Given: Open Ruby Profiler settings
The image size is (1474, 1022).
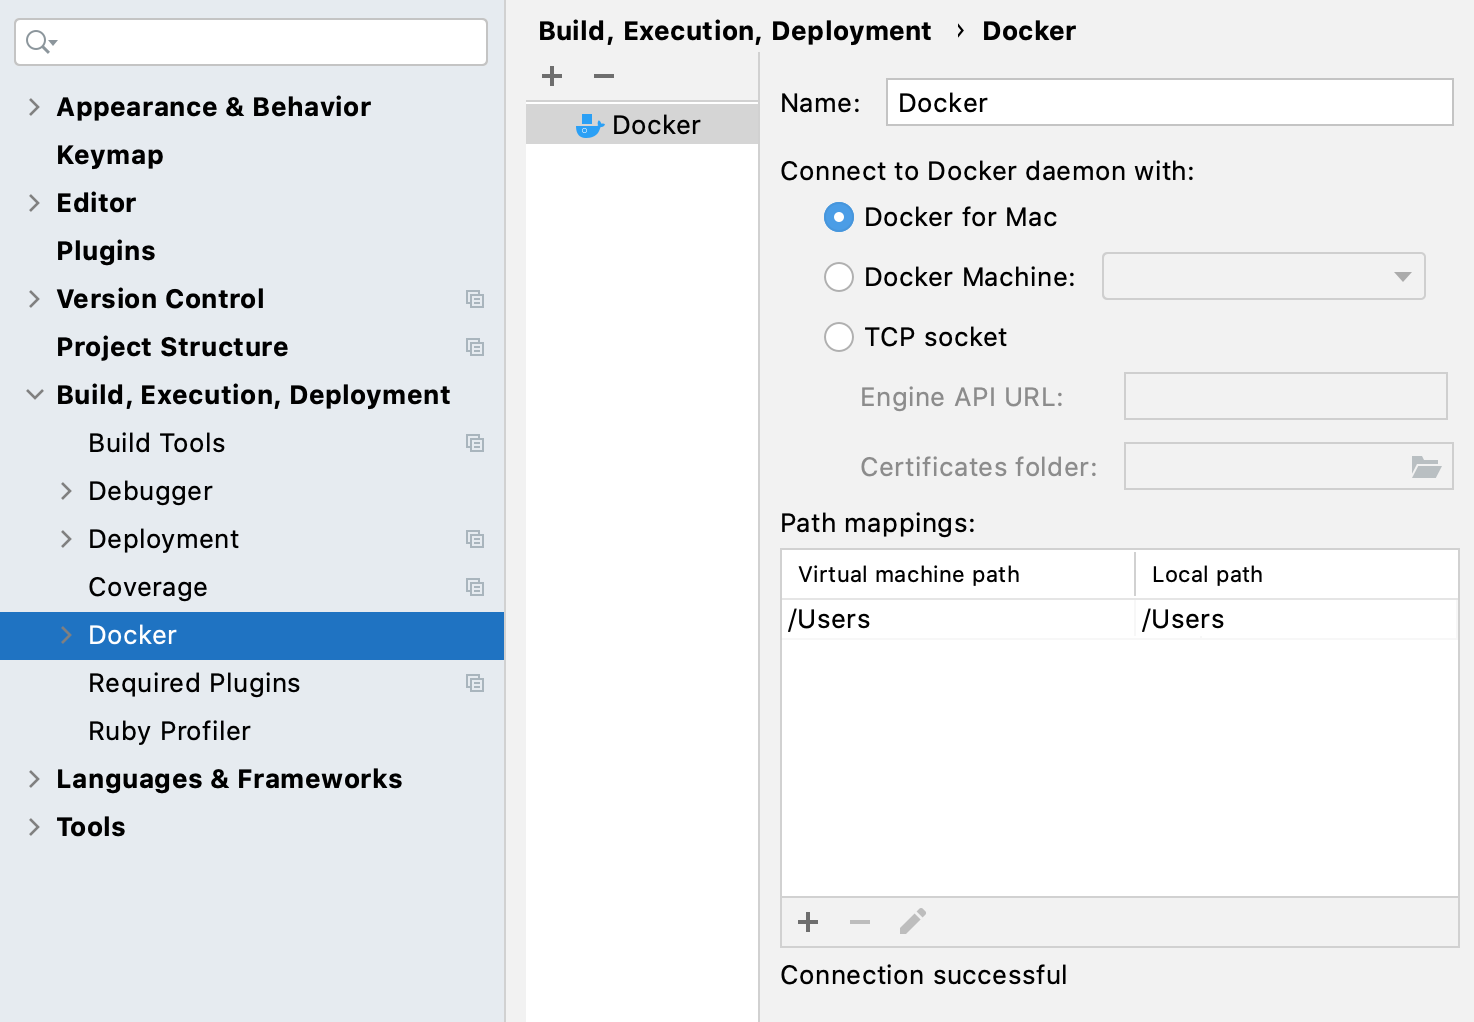Looking at the screenshot, I should tap(169, 731).
